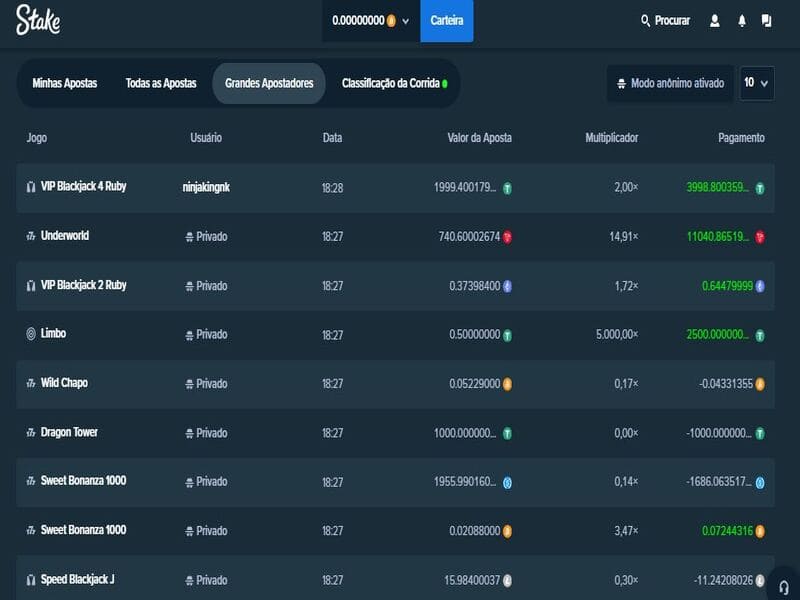
Task: Open the Underworld game link
Action: [65, 236]
